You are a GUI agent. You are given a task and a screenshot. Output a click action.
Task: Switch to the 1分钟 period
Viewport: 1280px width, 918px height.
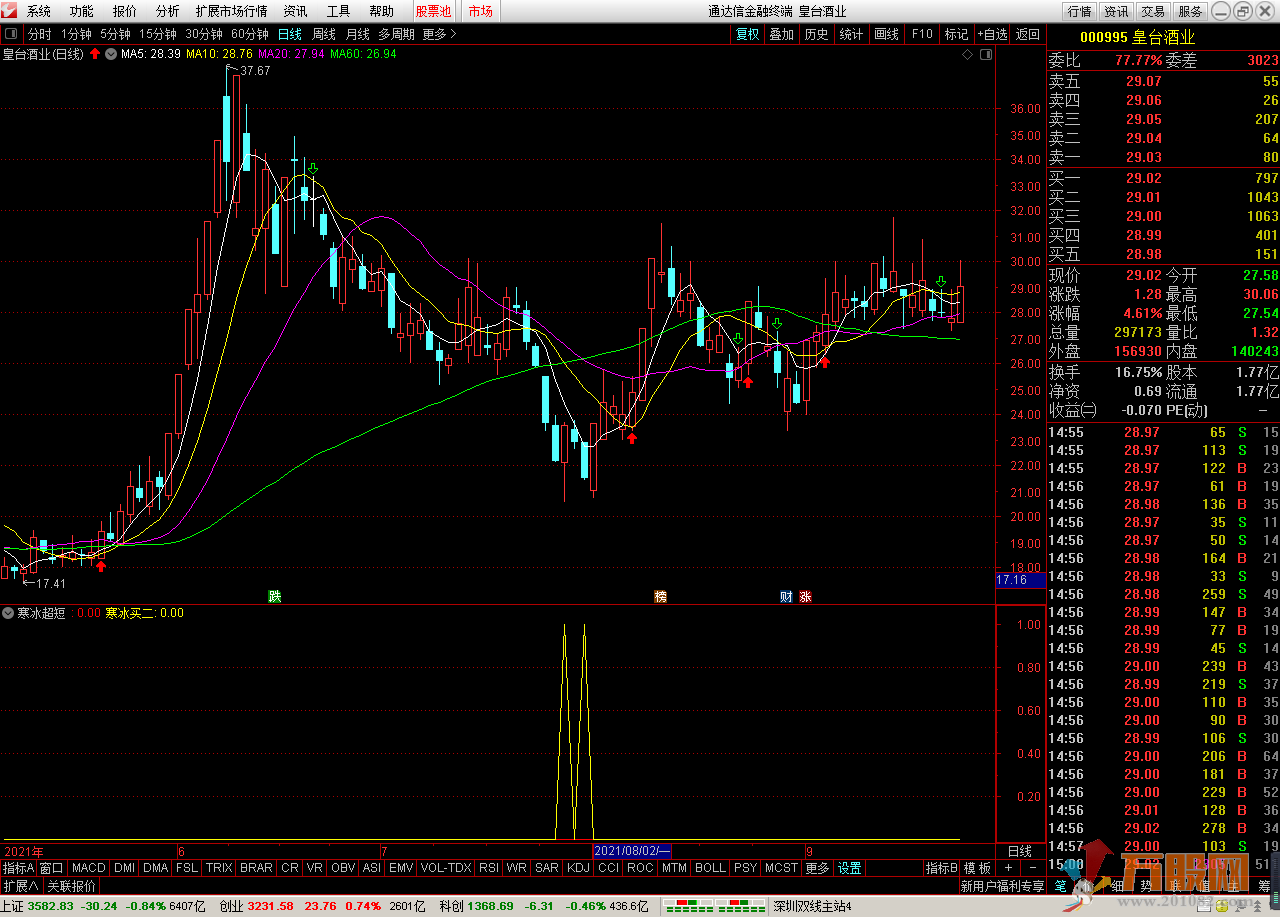click(x=76, y=34)
